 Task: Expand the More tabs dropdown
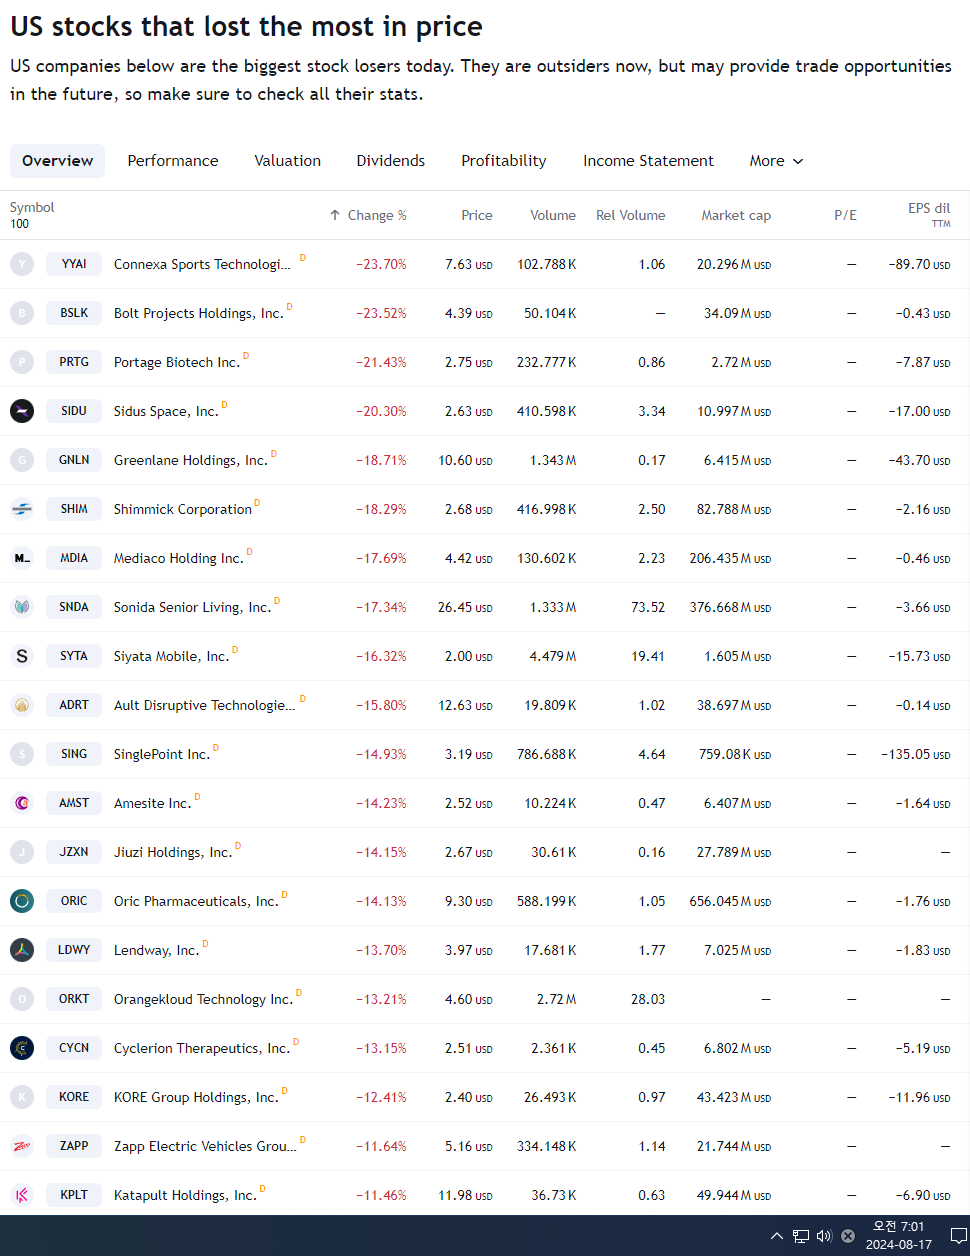[x=776, y=161]
